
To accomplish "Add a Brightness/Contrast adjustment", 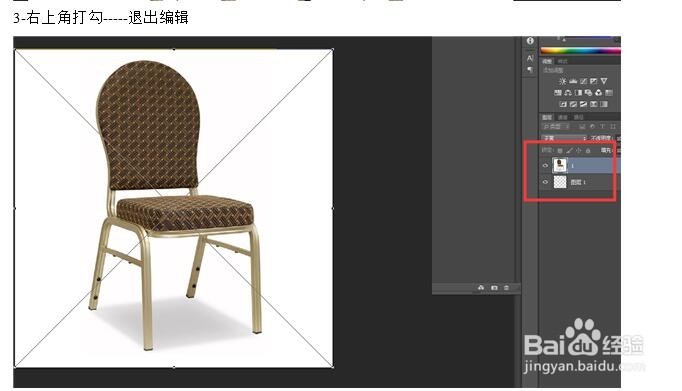I will coord(563,81).
